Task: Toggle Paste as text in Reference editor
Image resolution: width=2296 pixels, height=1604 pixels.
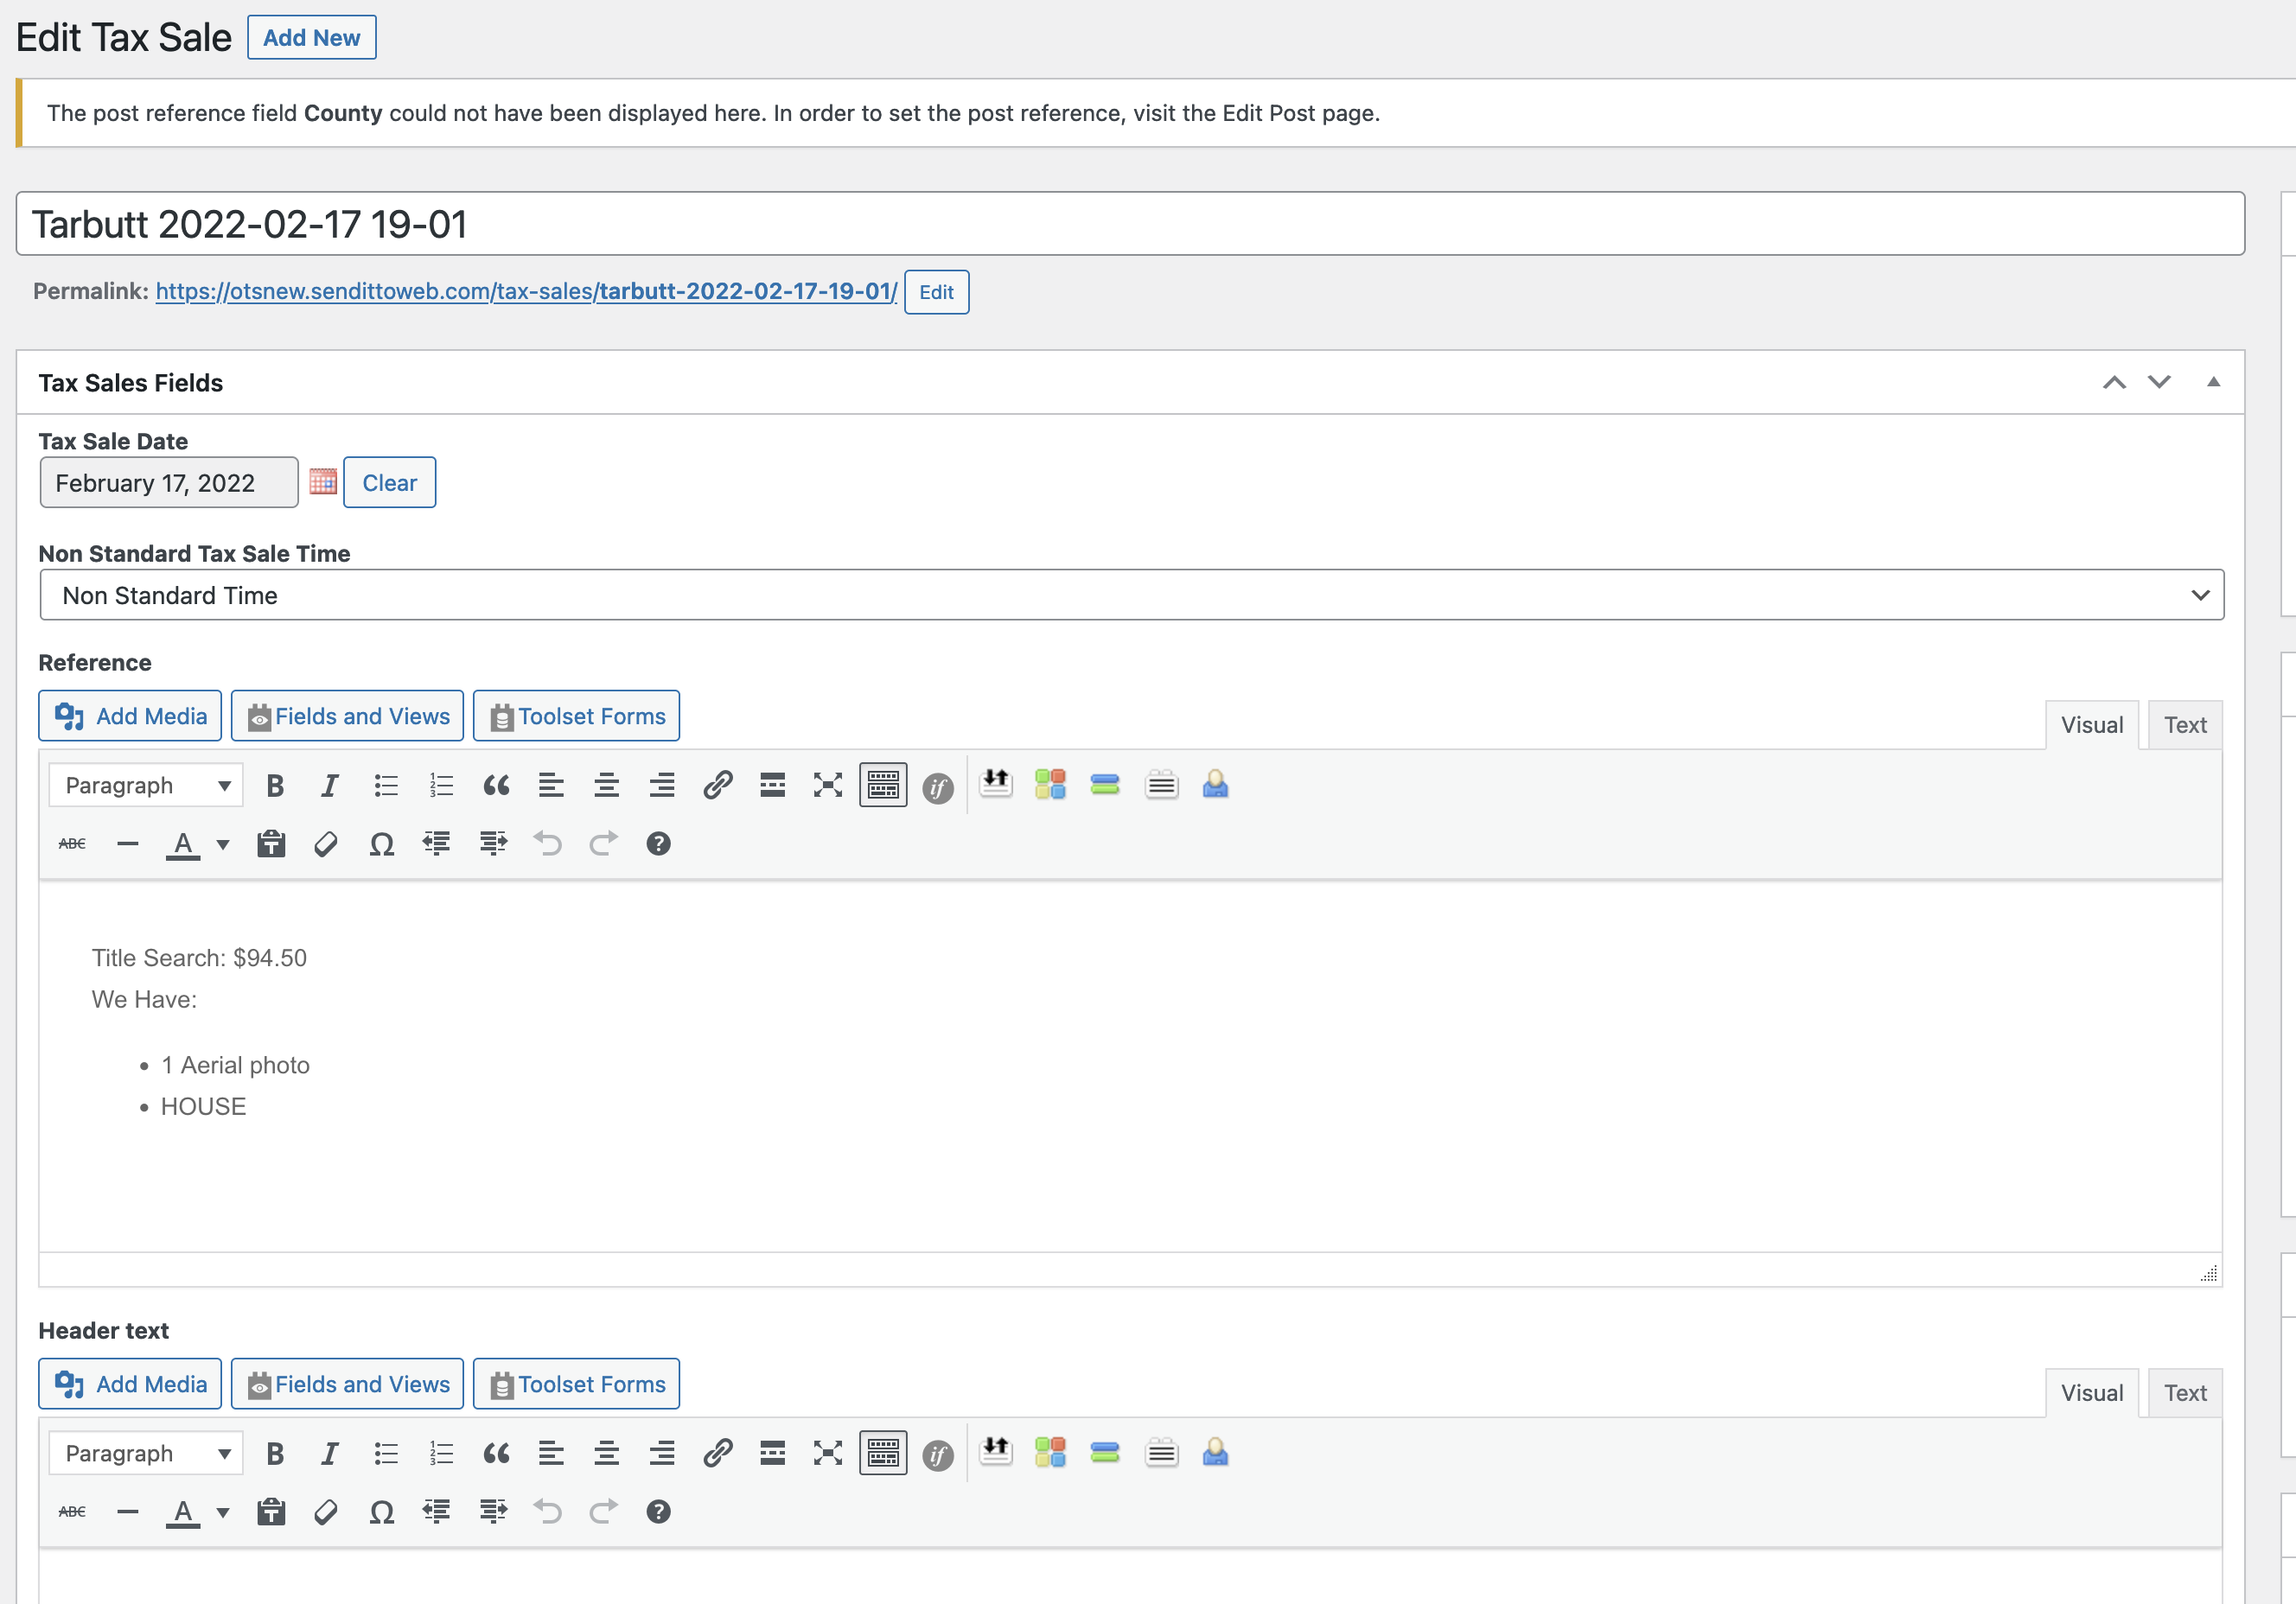Action: point(271,844)
